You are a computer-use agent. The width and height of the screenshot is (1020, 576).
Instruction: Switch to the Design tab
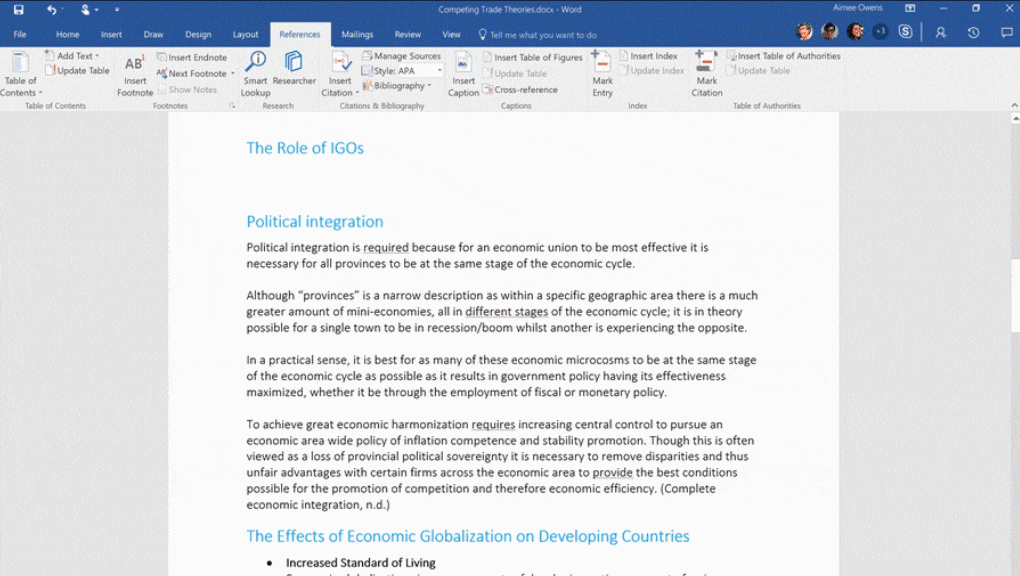click(x=198, y=34)
